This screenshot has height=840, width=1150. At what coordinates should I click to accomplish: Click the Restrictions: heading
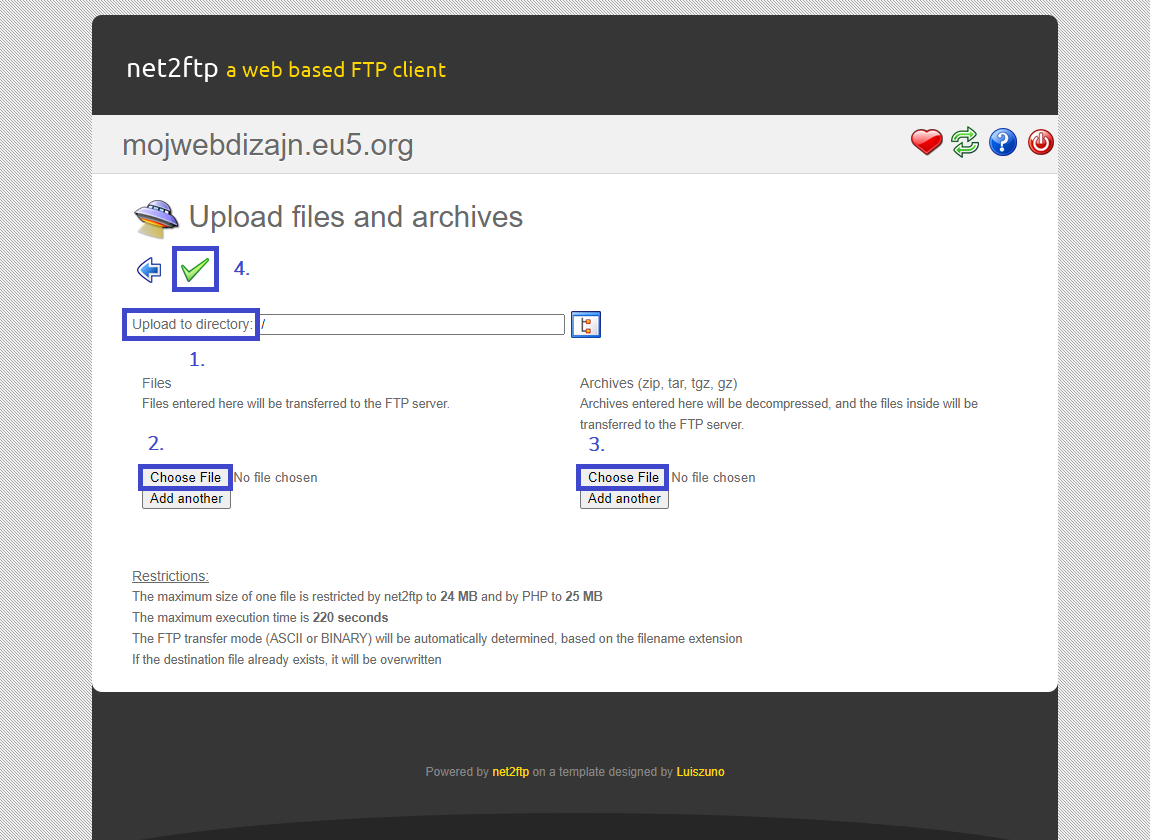tap(170, 576)
